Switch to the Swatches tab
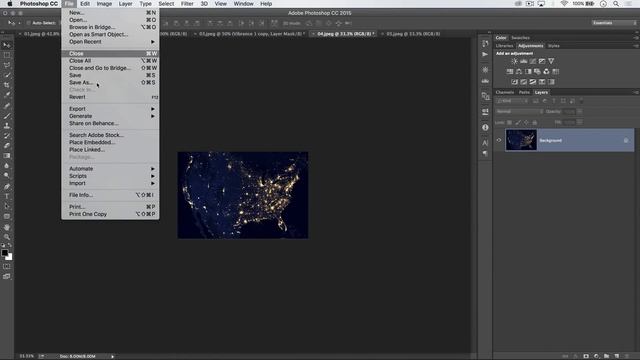 520,38
